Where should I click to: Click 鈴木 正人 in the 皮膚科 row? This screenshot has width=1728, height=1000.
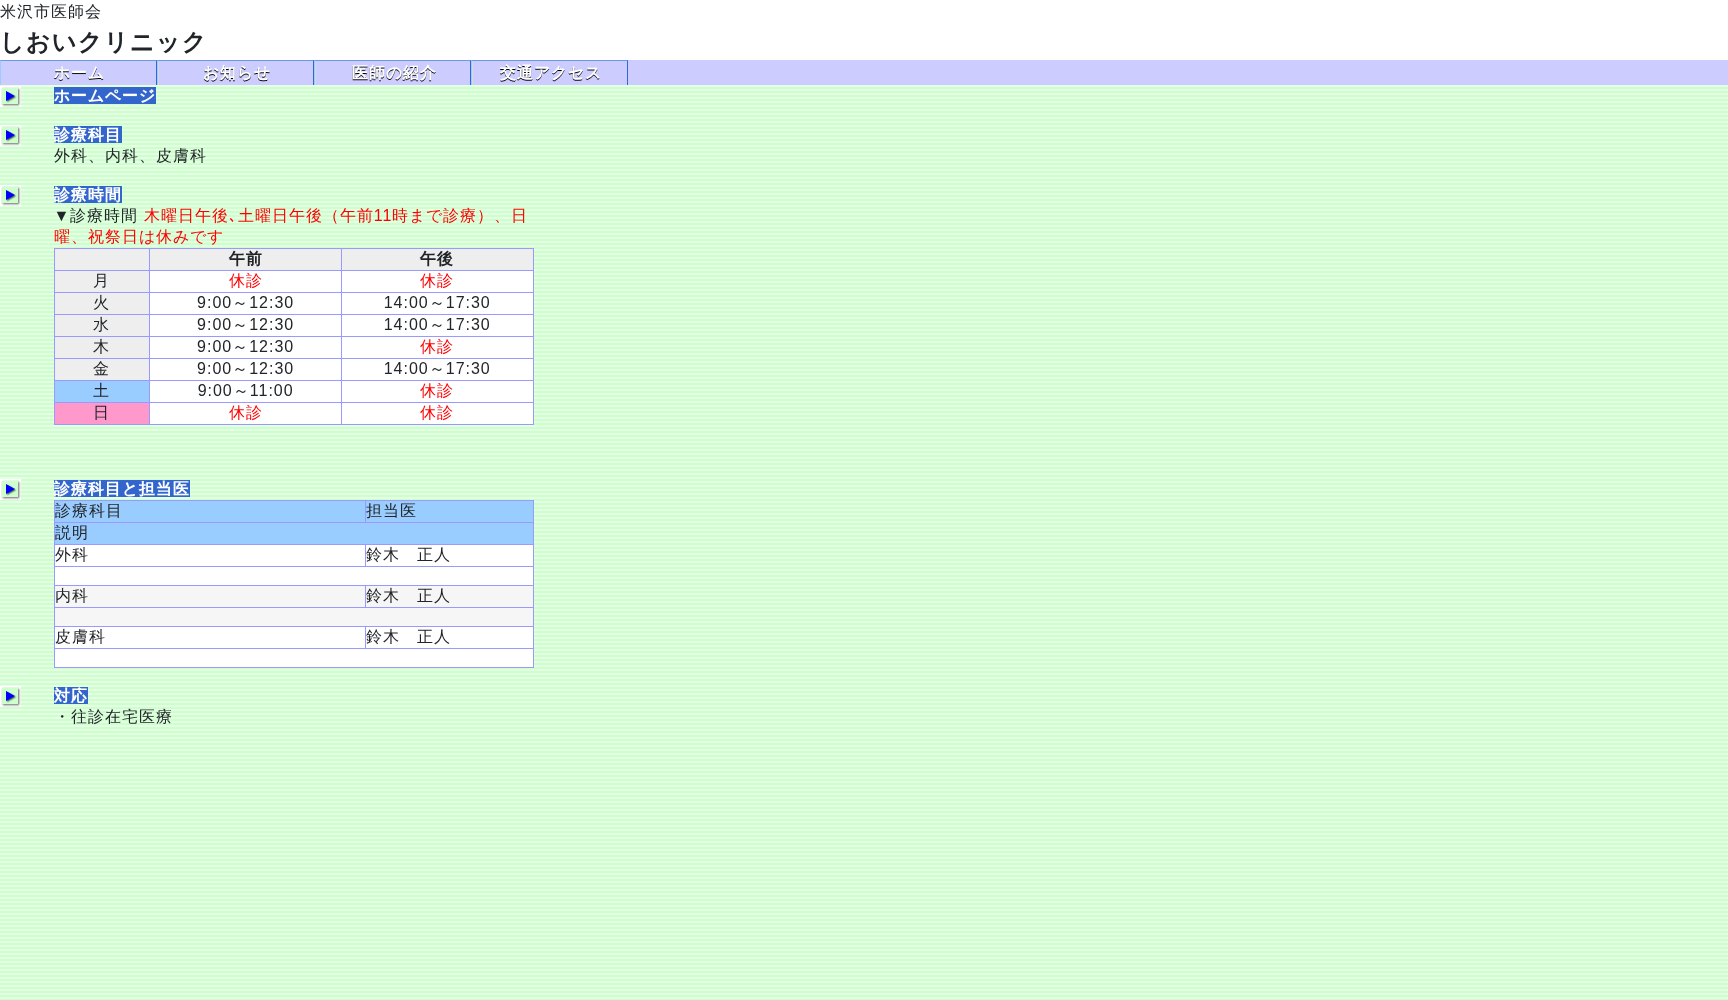(x=407, y=637)
